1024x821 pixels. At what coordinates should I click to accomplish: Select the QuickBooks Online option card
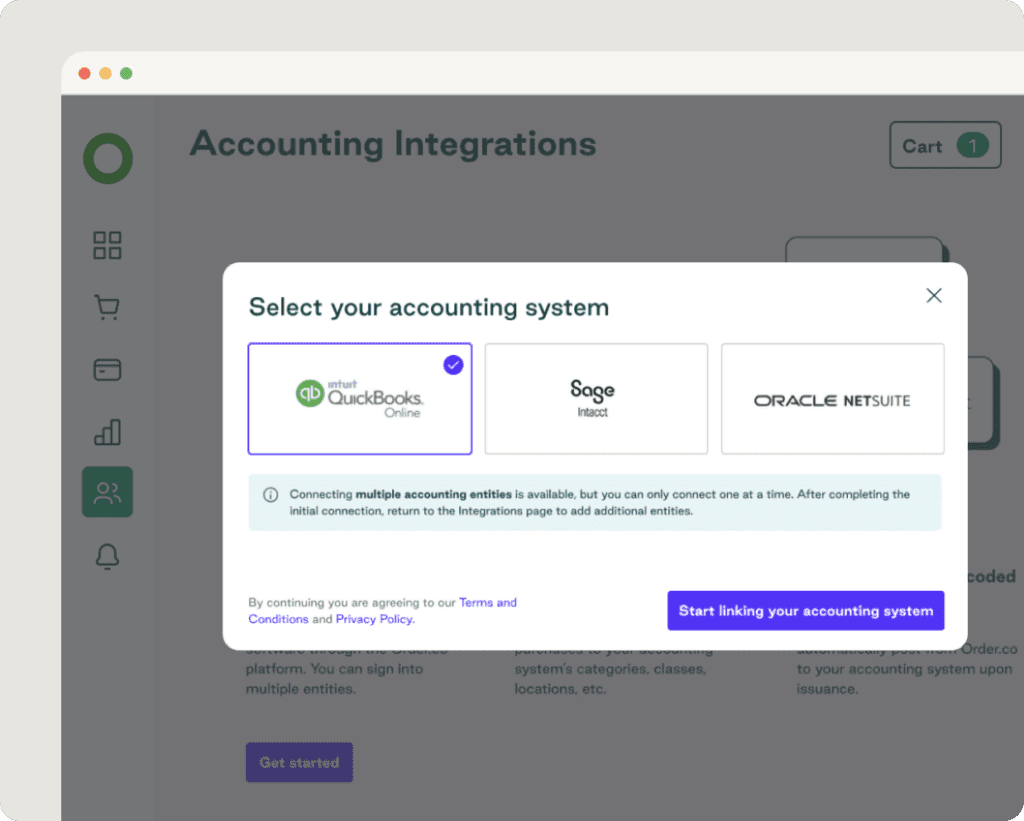tap(360, 398)
